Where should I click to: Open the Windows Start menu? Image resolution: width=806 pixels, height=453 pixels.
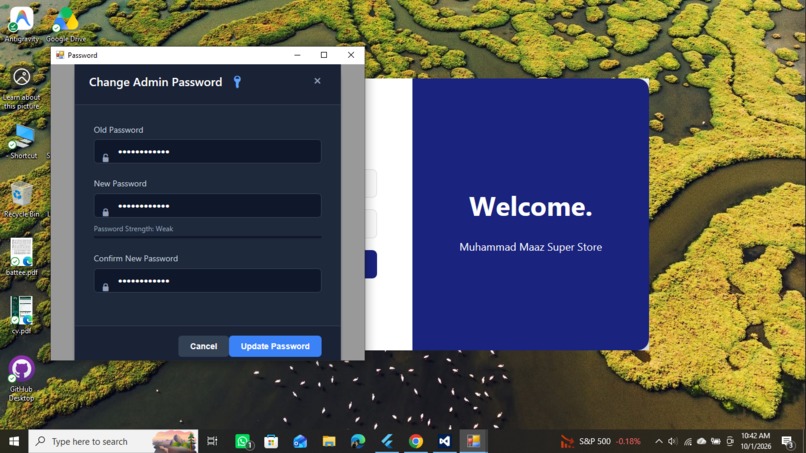14,441
